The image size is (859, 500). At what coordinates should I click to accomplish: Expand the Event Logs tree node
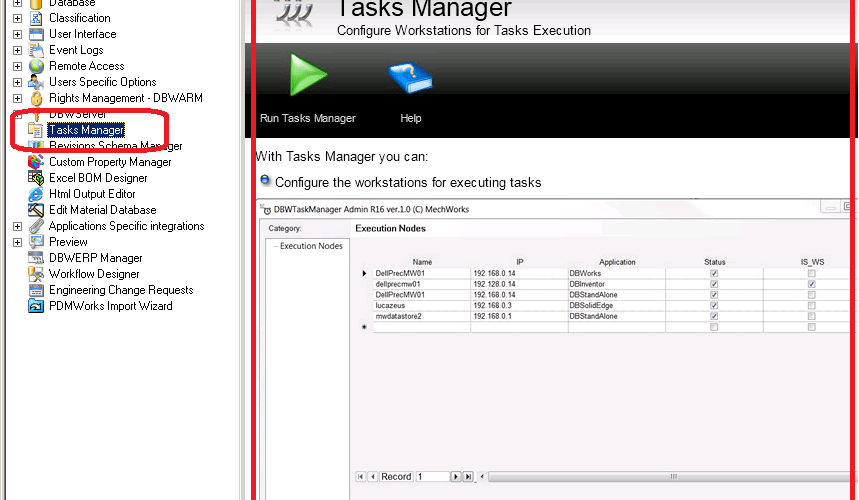point(18,50)
